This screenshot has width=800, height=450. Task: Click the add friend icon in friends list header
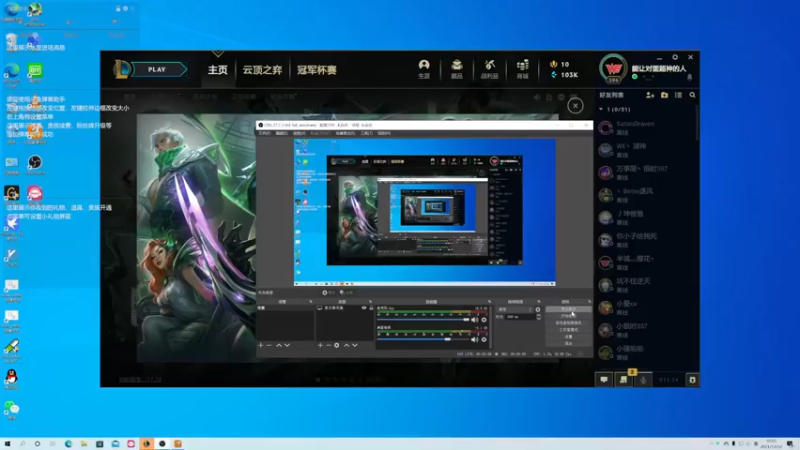point(650,95)
